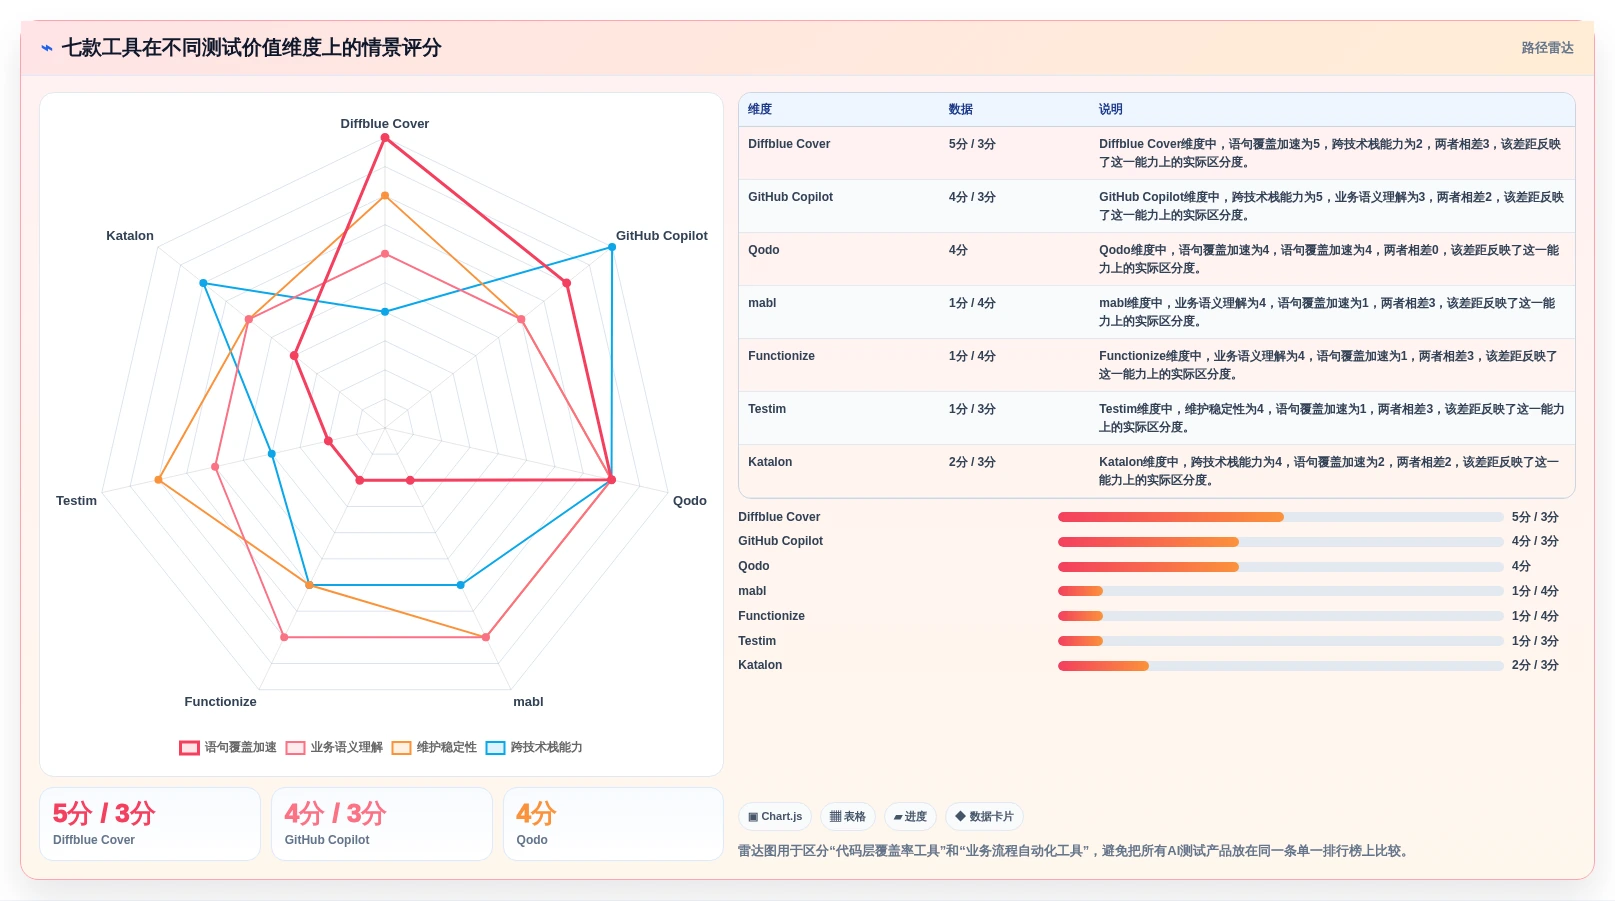Toggle the 维护稳定性 legend series
The image size is (1615, 901).
click(434, 747)
